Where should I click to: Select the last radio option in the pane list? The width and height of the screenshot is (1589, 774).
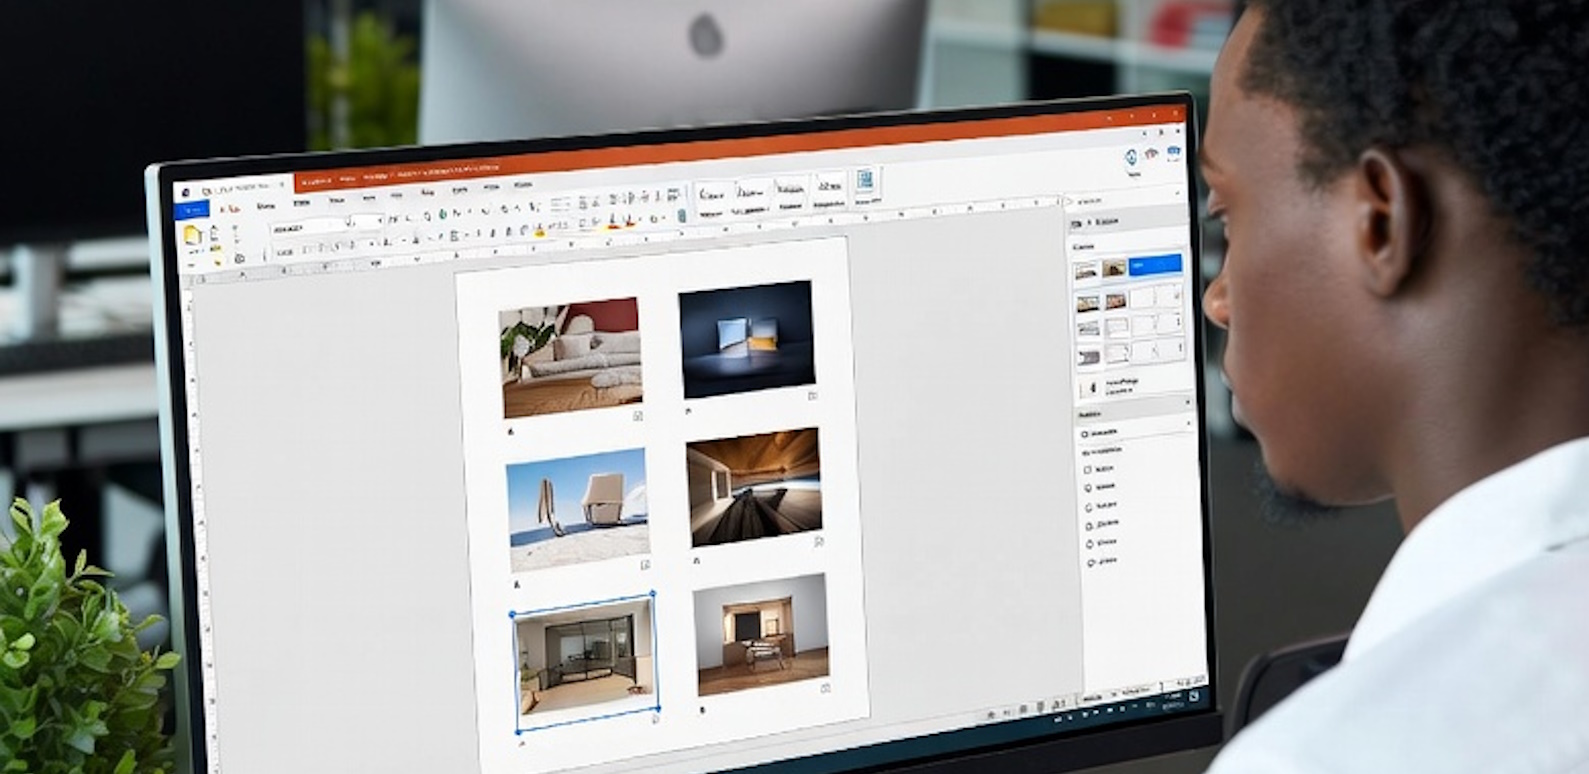click(1090, 563)
